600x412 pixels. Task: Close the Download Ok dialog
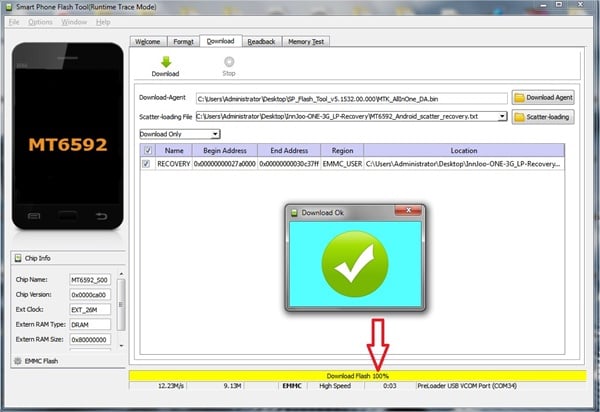(408, 210)
